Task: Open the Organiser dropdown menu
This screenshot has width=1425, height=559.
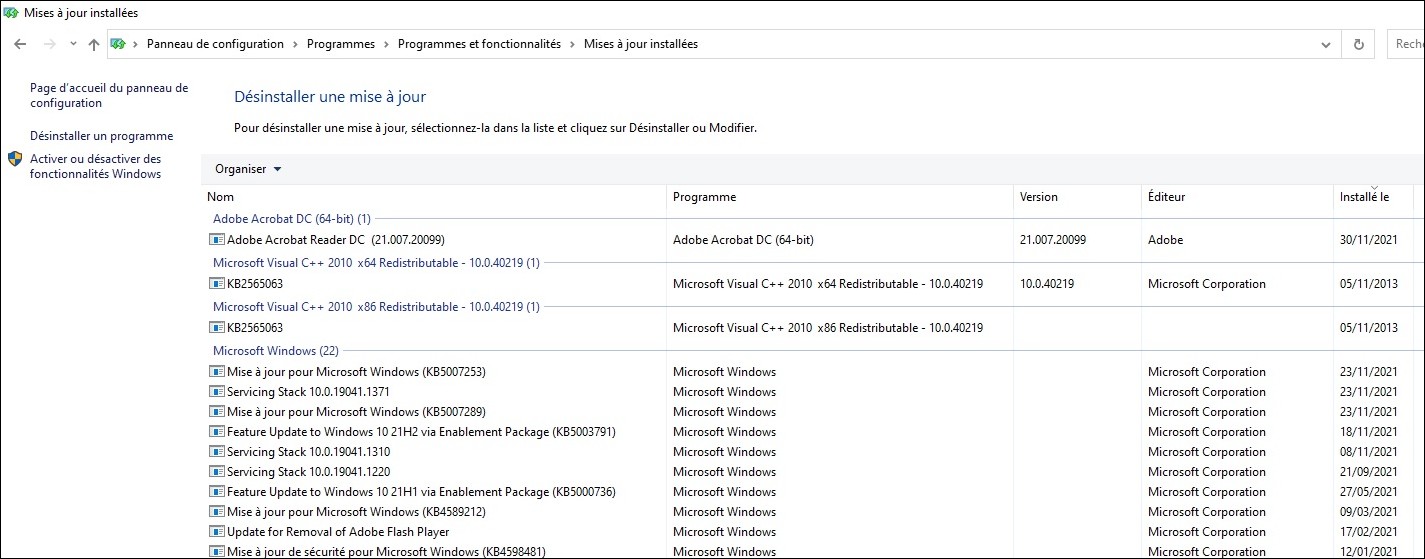Action: tap(248, 169)
